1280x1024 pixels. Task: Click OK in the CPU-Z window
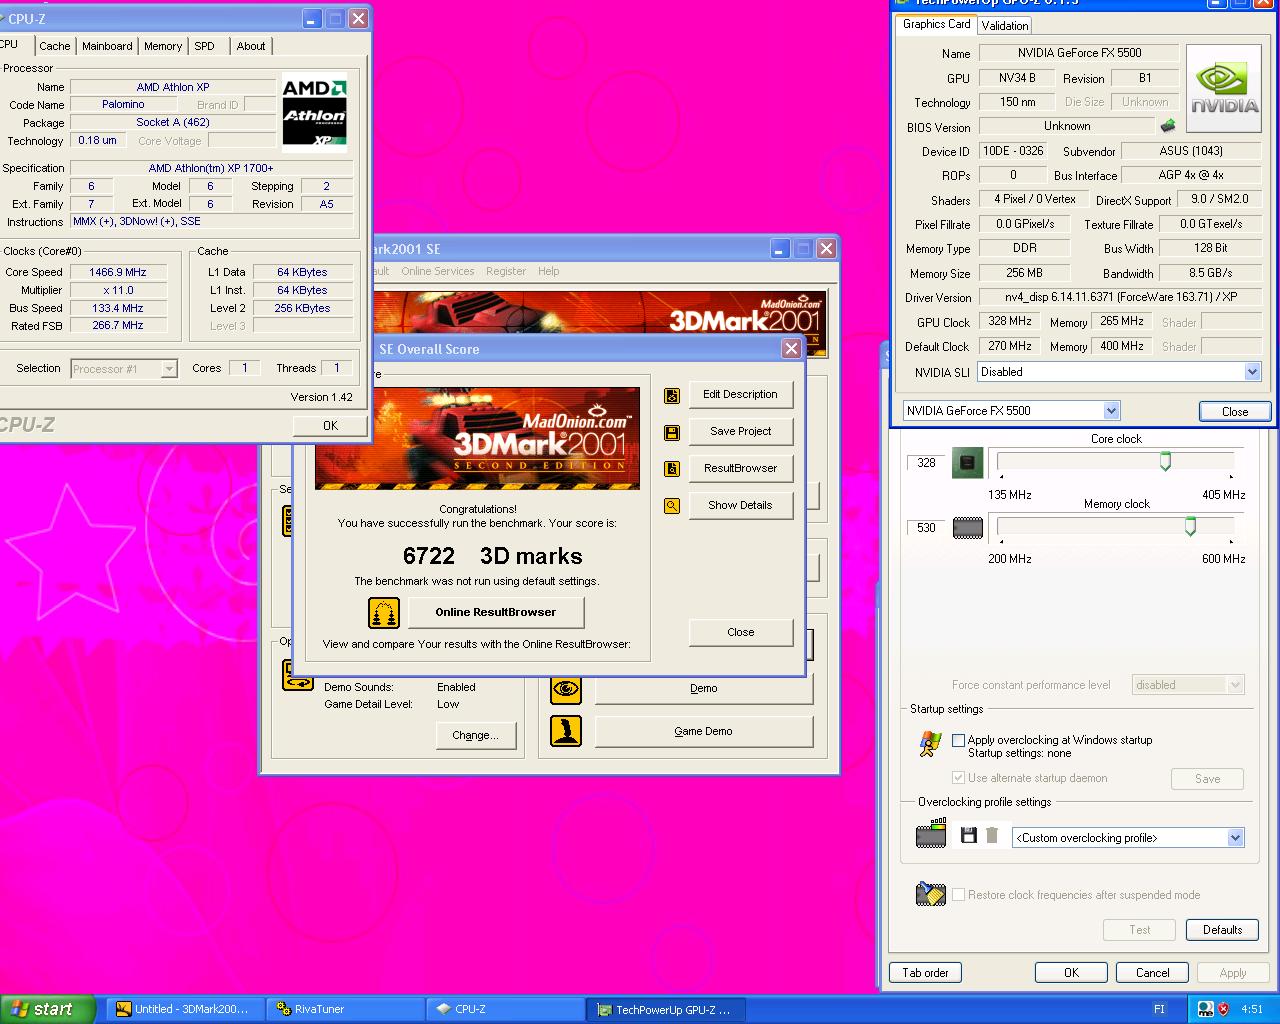pyautogui.click(x=330, y=426)
